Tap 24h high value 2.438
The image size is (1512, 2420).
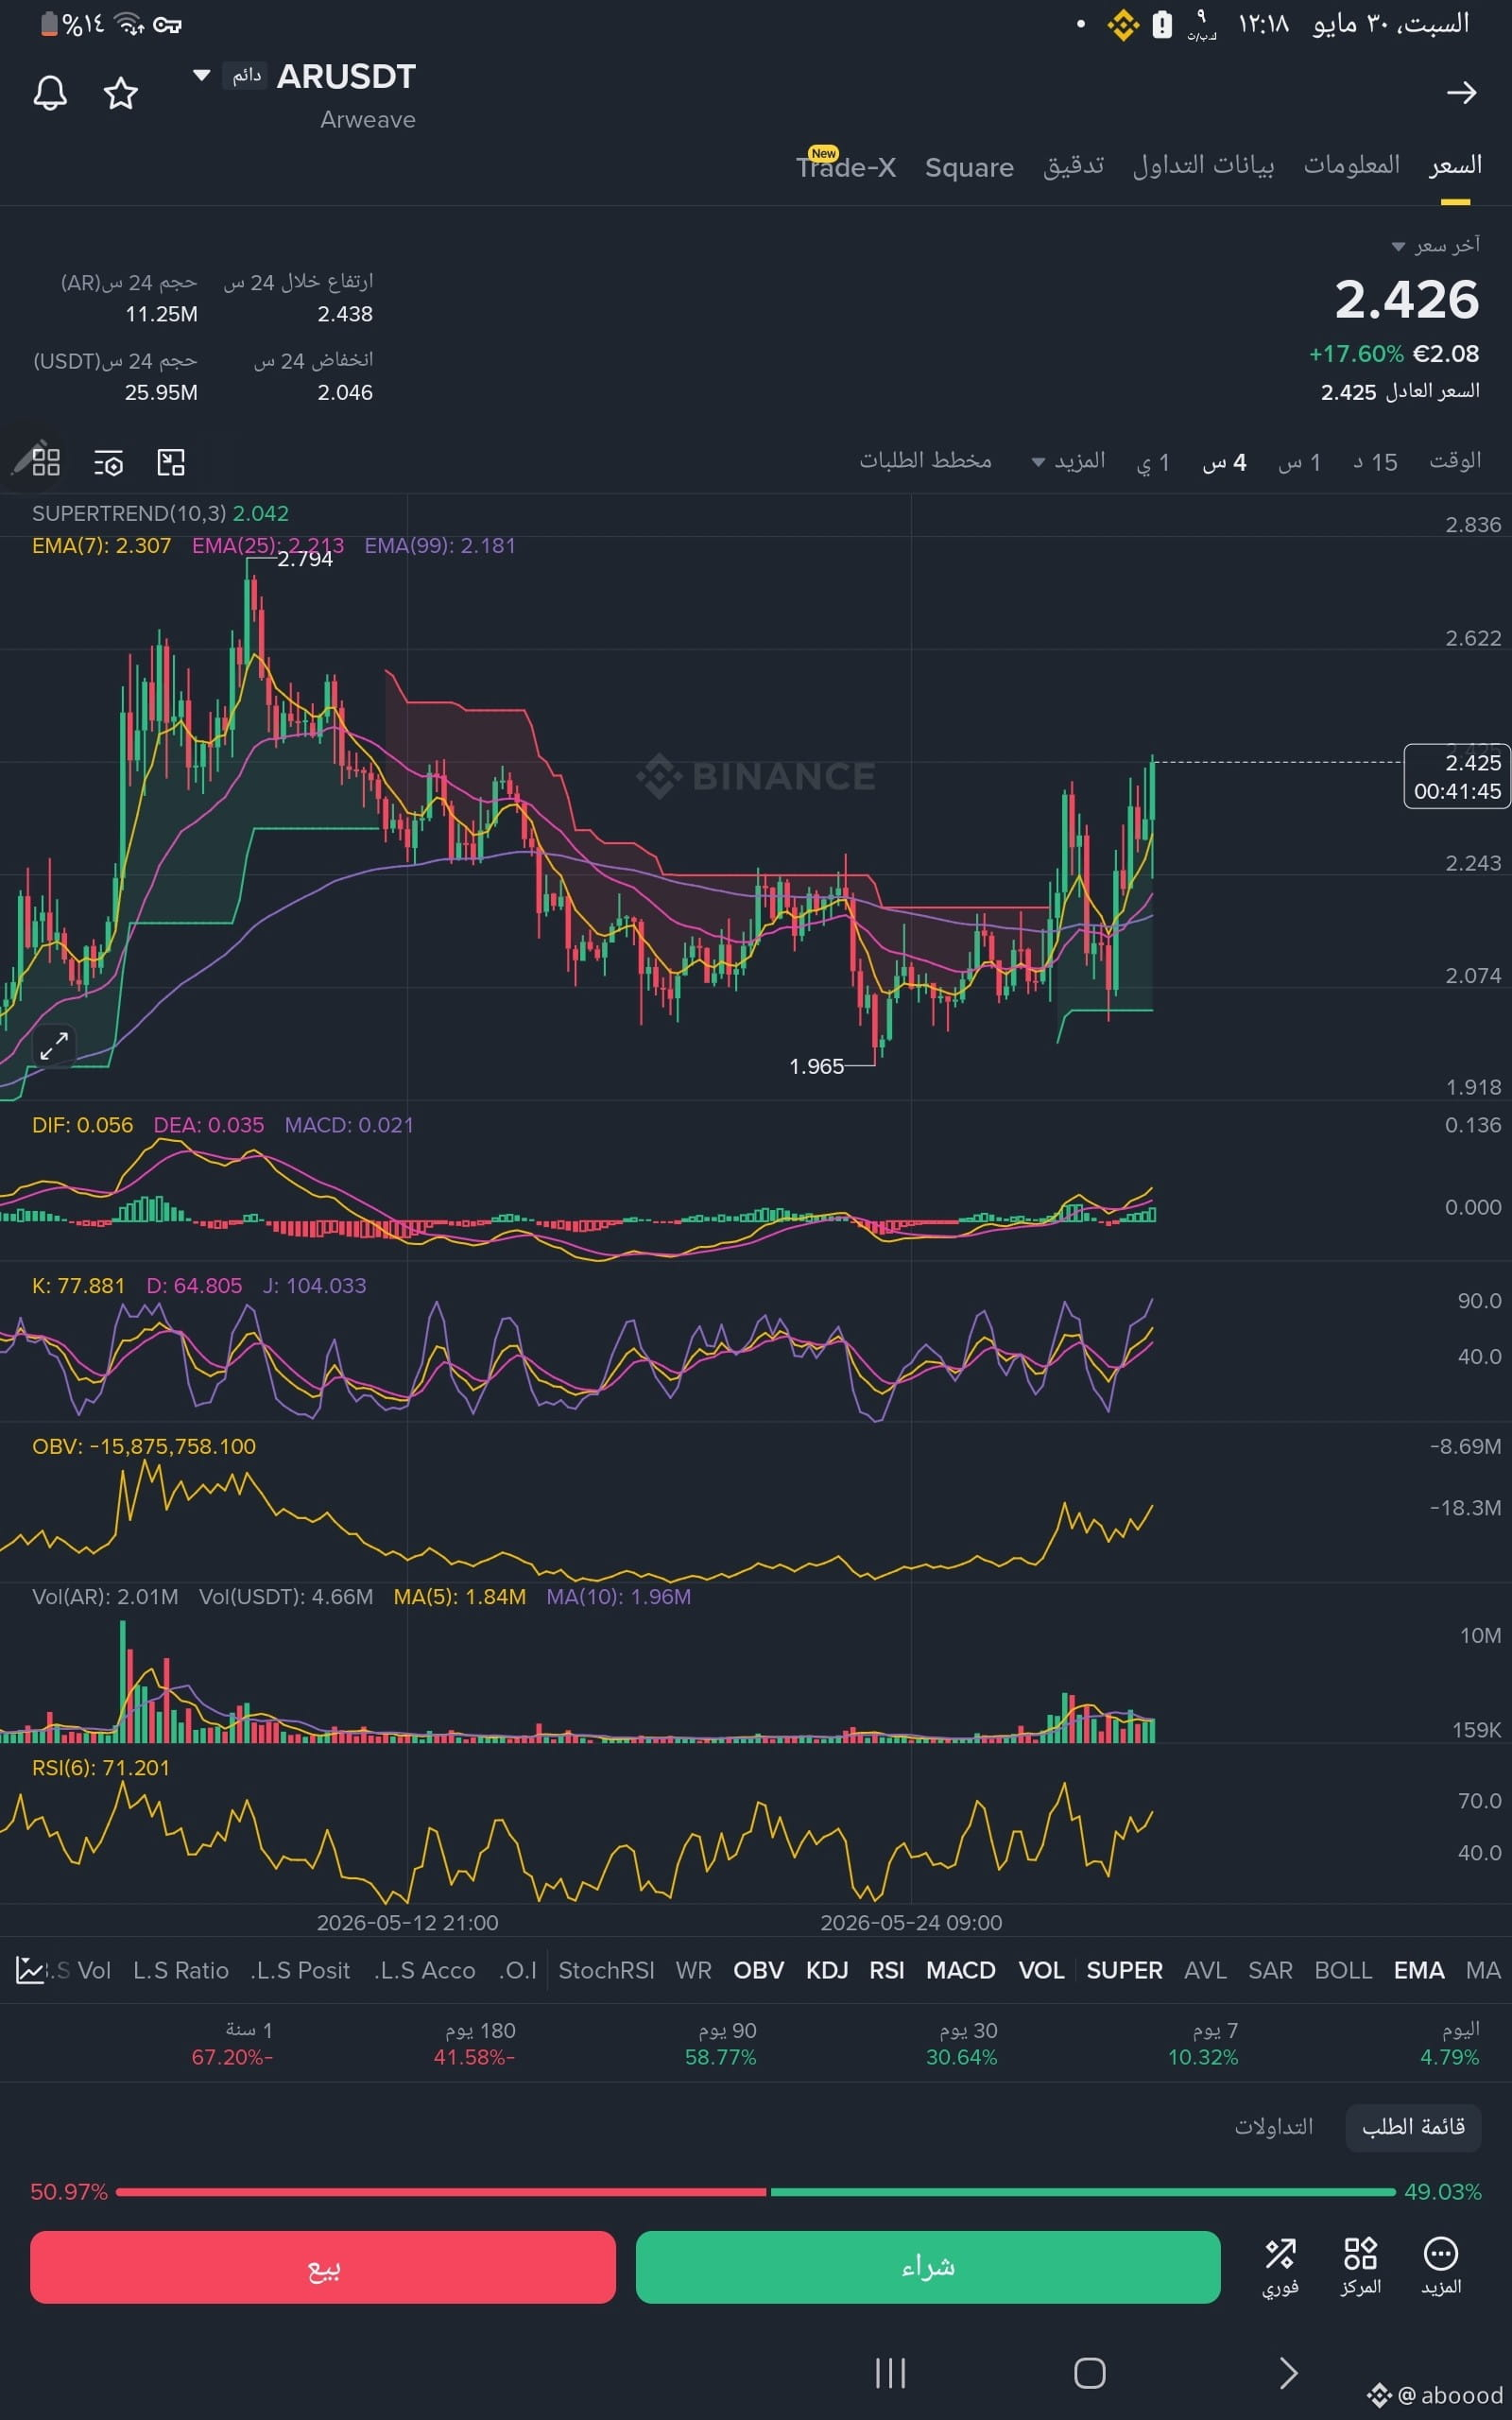[x=345, y=314]
